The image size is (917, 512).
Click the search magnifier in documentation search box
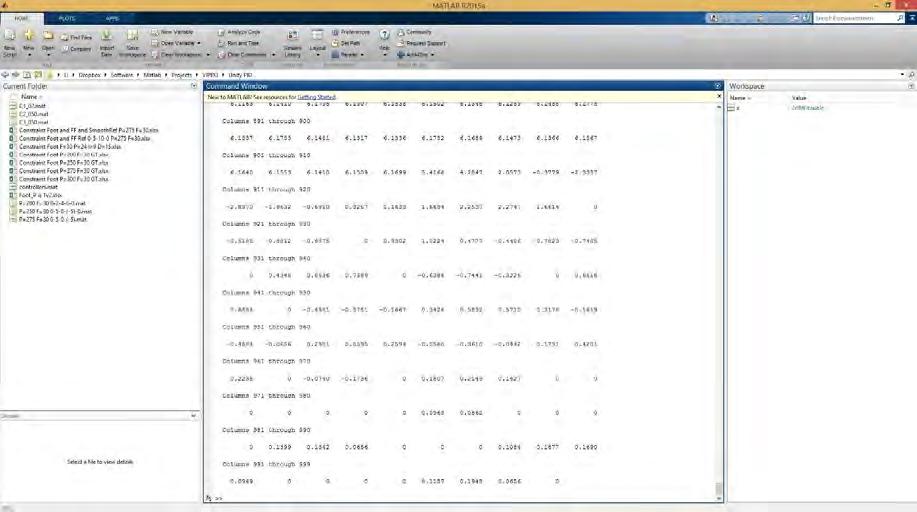900,18
